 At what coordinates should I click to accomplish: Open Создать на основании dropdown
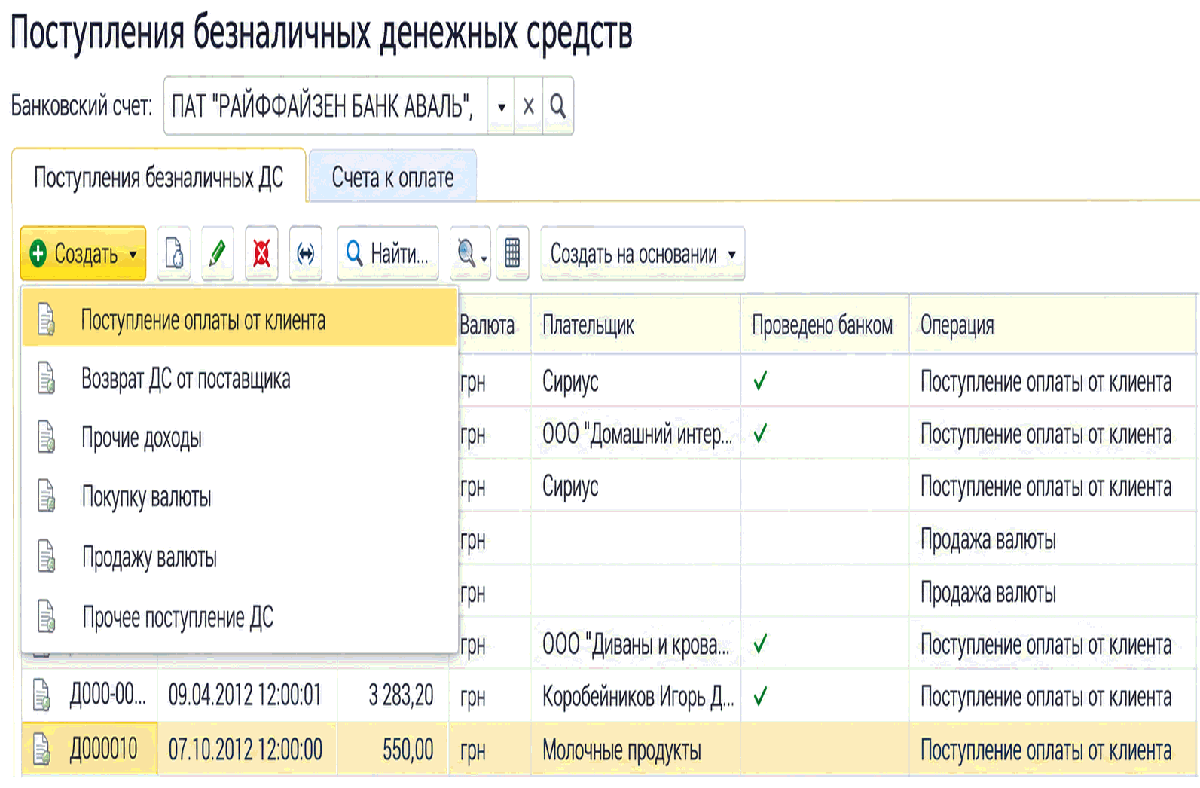pos(643,254)
